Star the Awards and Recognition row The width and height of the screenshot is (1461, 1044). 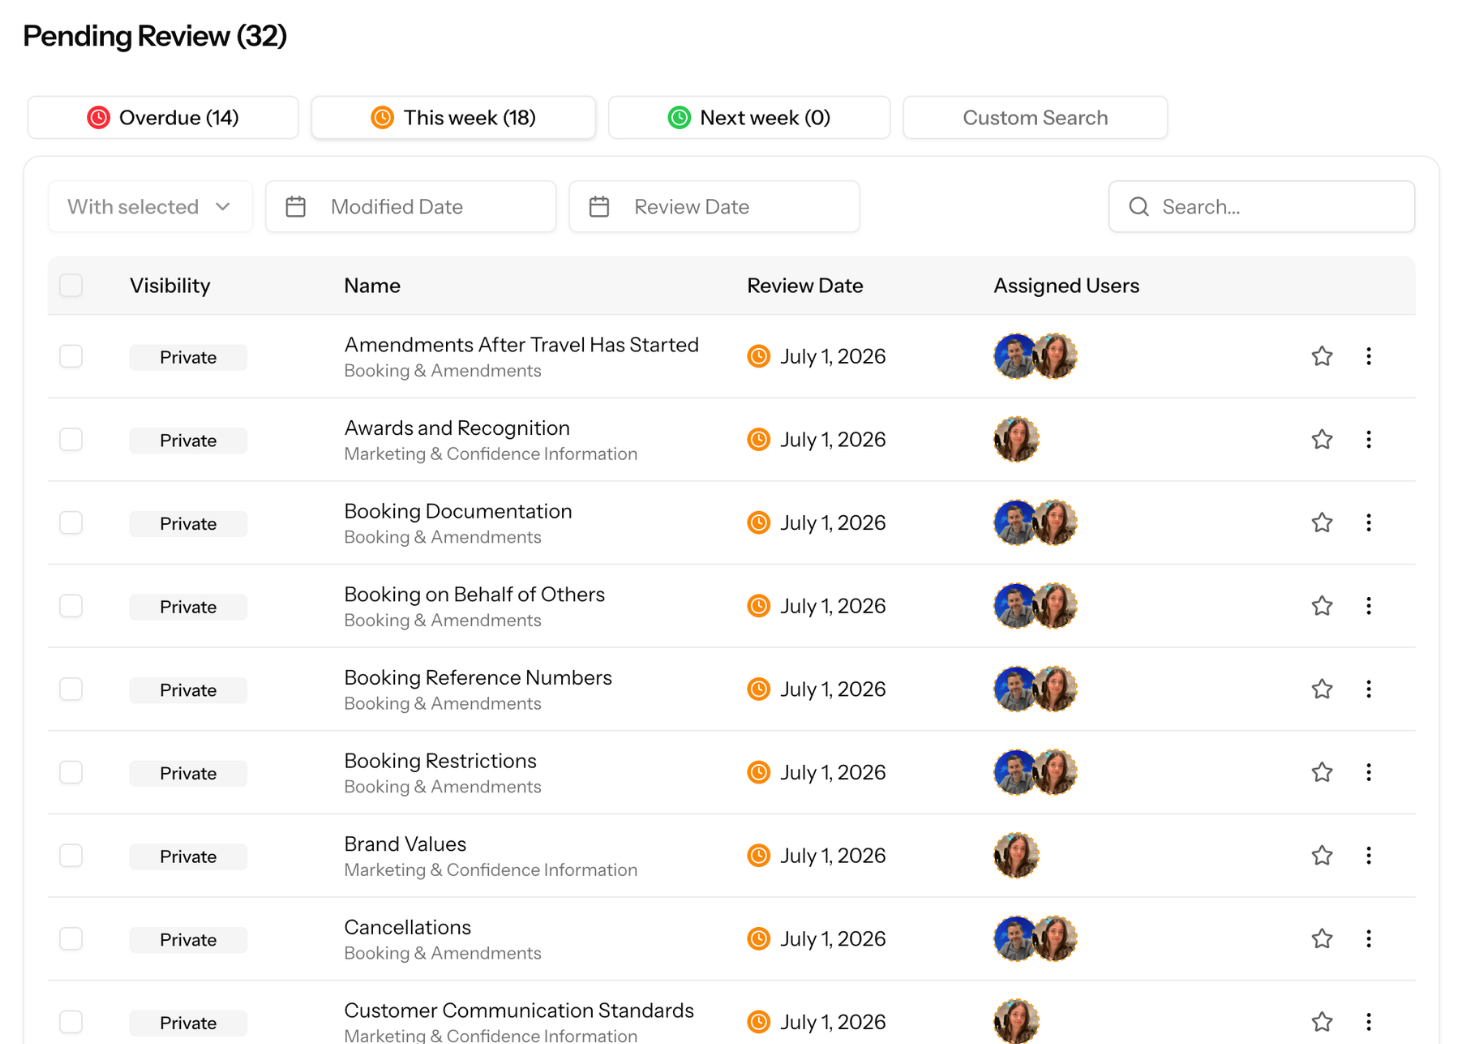pos(1322,439)
